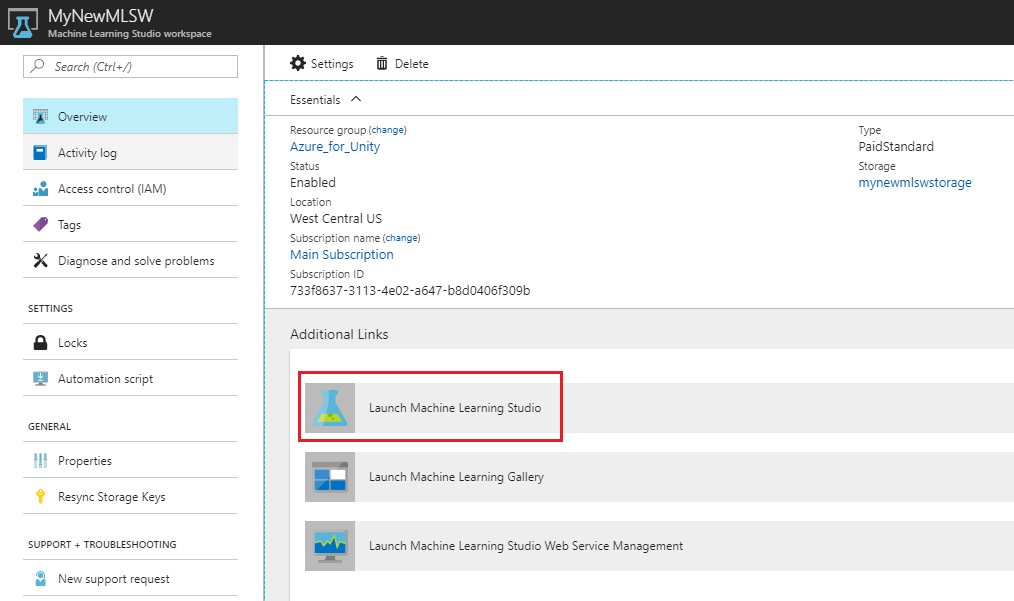Click the Web Service Management chart icon

point(331,546)
